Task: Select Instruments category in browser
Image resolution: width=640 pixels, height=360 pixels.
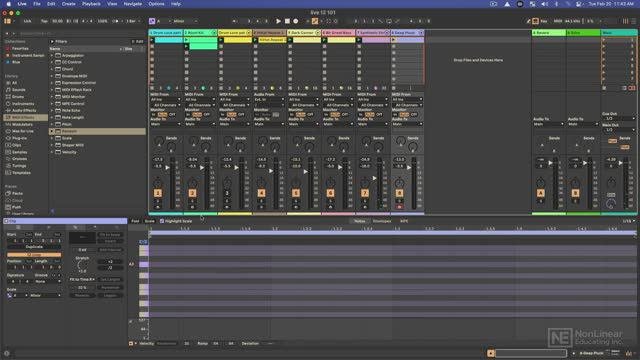Action: (23, 104)
